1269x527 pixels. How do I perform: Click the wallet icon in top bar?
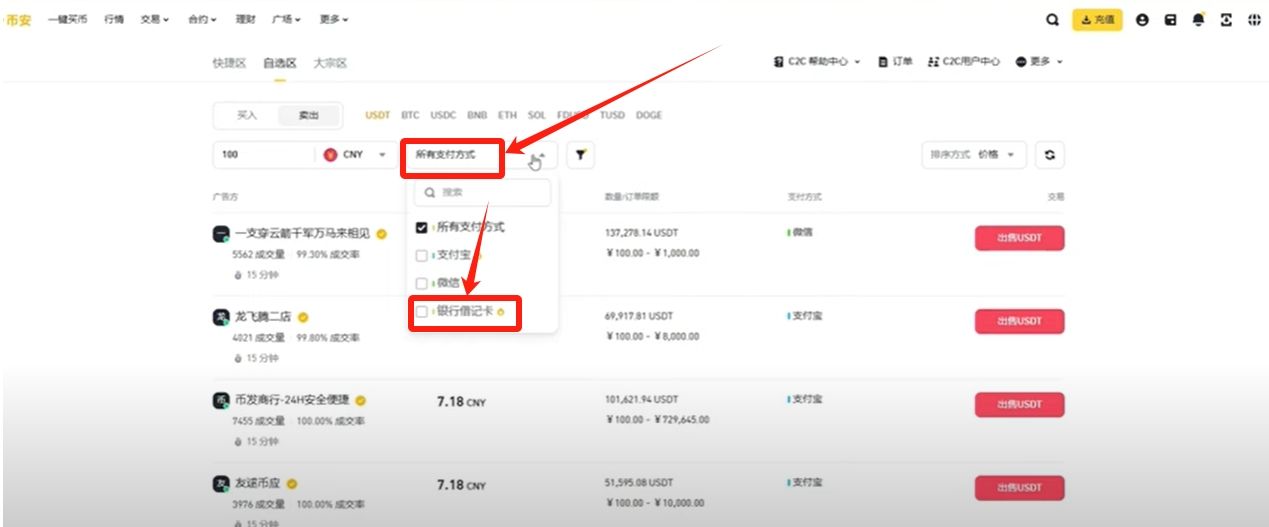pos(1170,19)
